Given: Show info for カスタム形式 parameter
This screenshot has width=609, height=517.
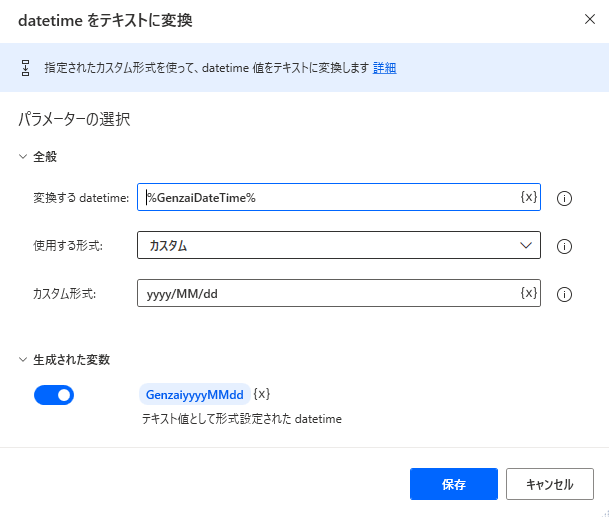Looking at the screenshot, I should click(x=564, y=294).
